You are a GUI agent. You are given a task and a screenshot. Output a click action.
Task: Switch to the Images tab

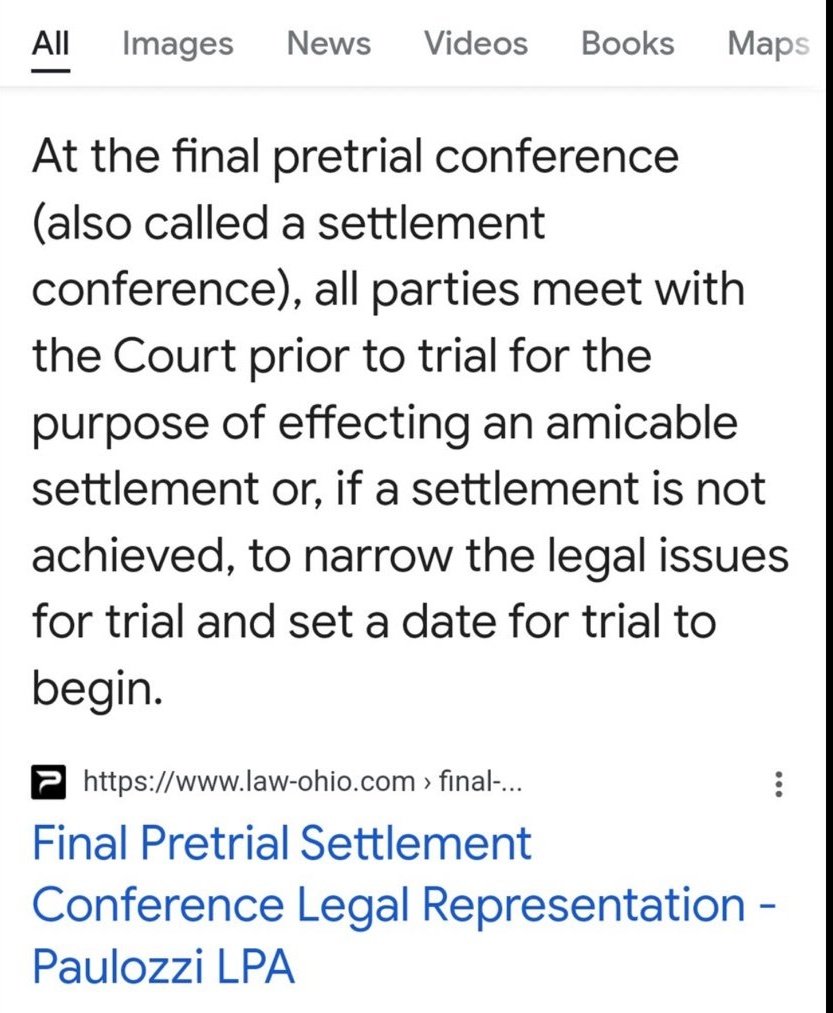coord(177,44)
